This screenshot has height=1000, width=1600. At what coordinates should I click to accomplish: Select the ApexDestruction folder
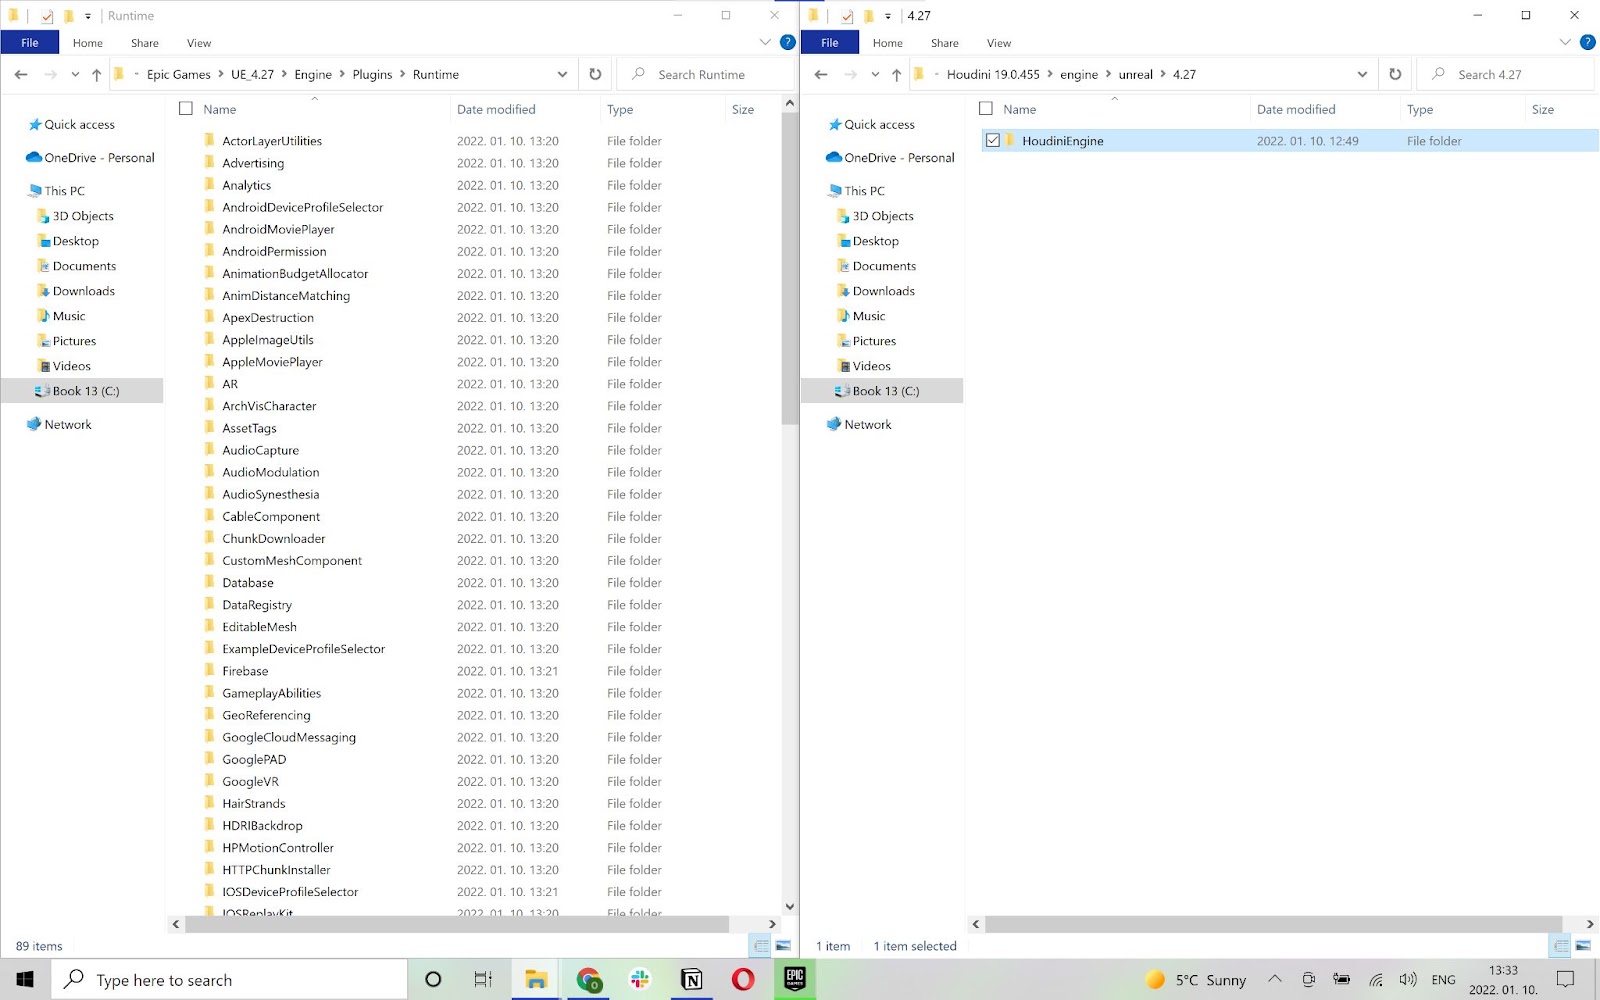268,318
